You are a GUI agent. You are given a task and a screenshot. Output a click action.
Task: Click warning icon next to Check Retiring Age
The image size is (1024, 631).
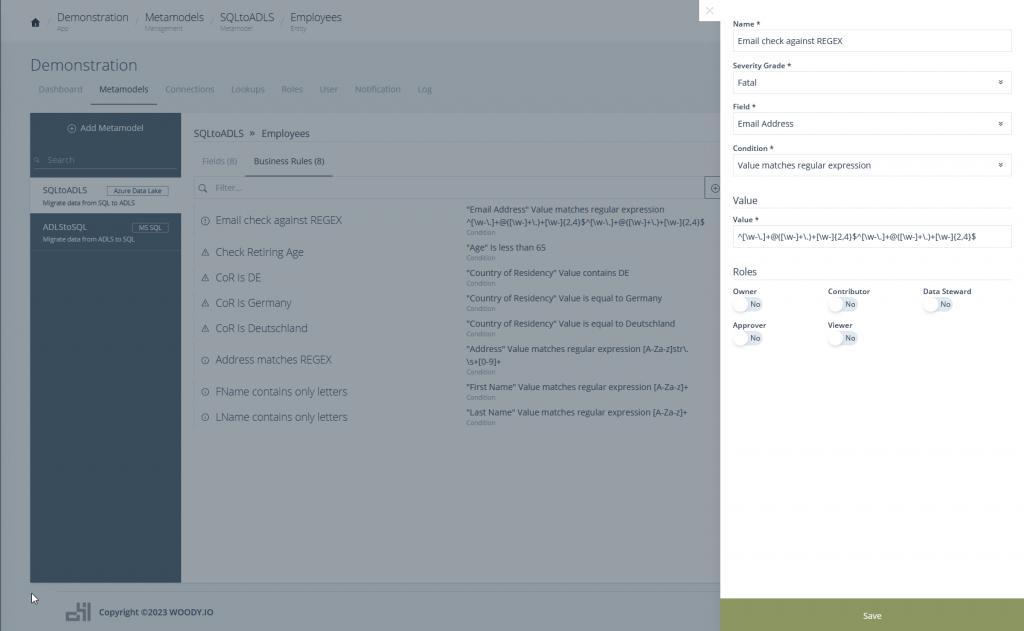(x=205, y=252)
